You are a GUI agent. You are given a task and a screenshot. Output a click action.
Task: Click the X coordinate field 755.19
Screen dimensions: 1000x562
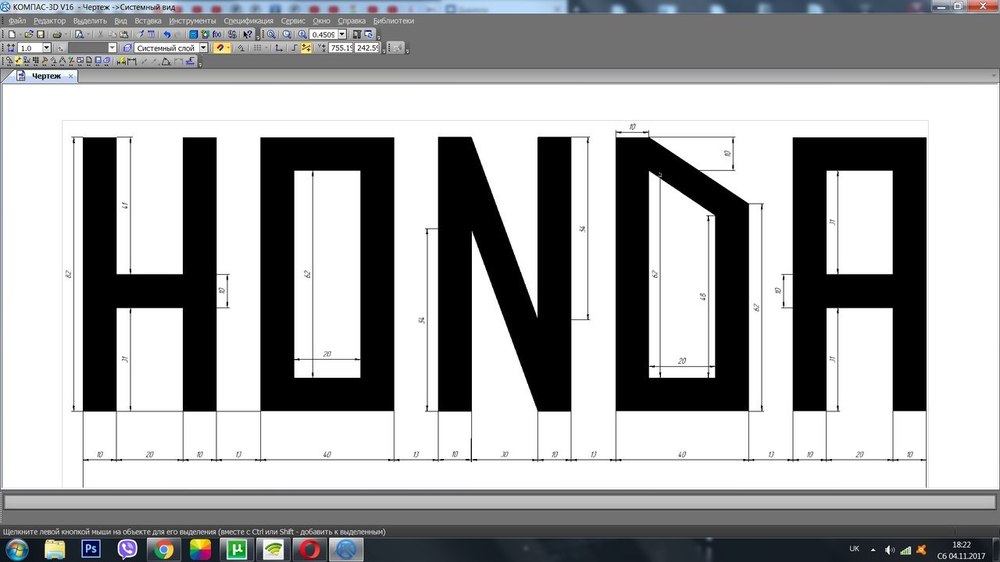point(342,47)
